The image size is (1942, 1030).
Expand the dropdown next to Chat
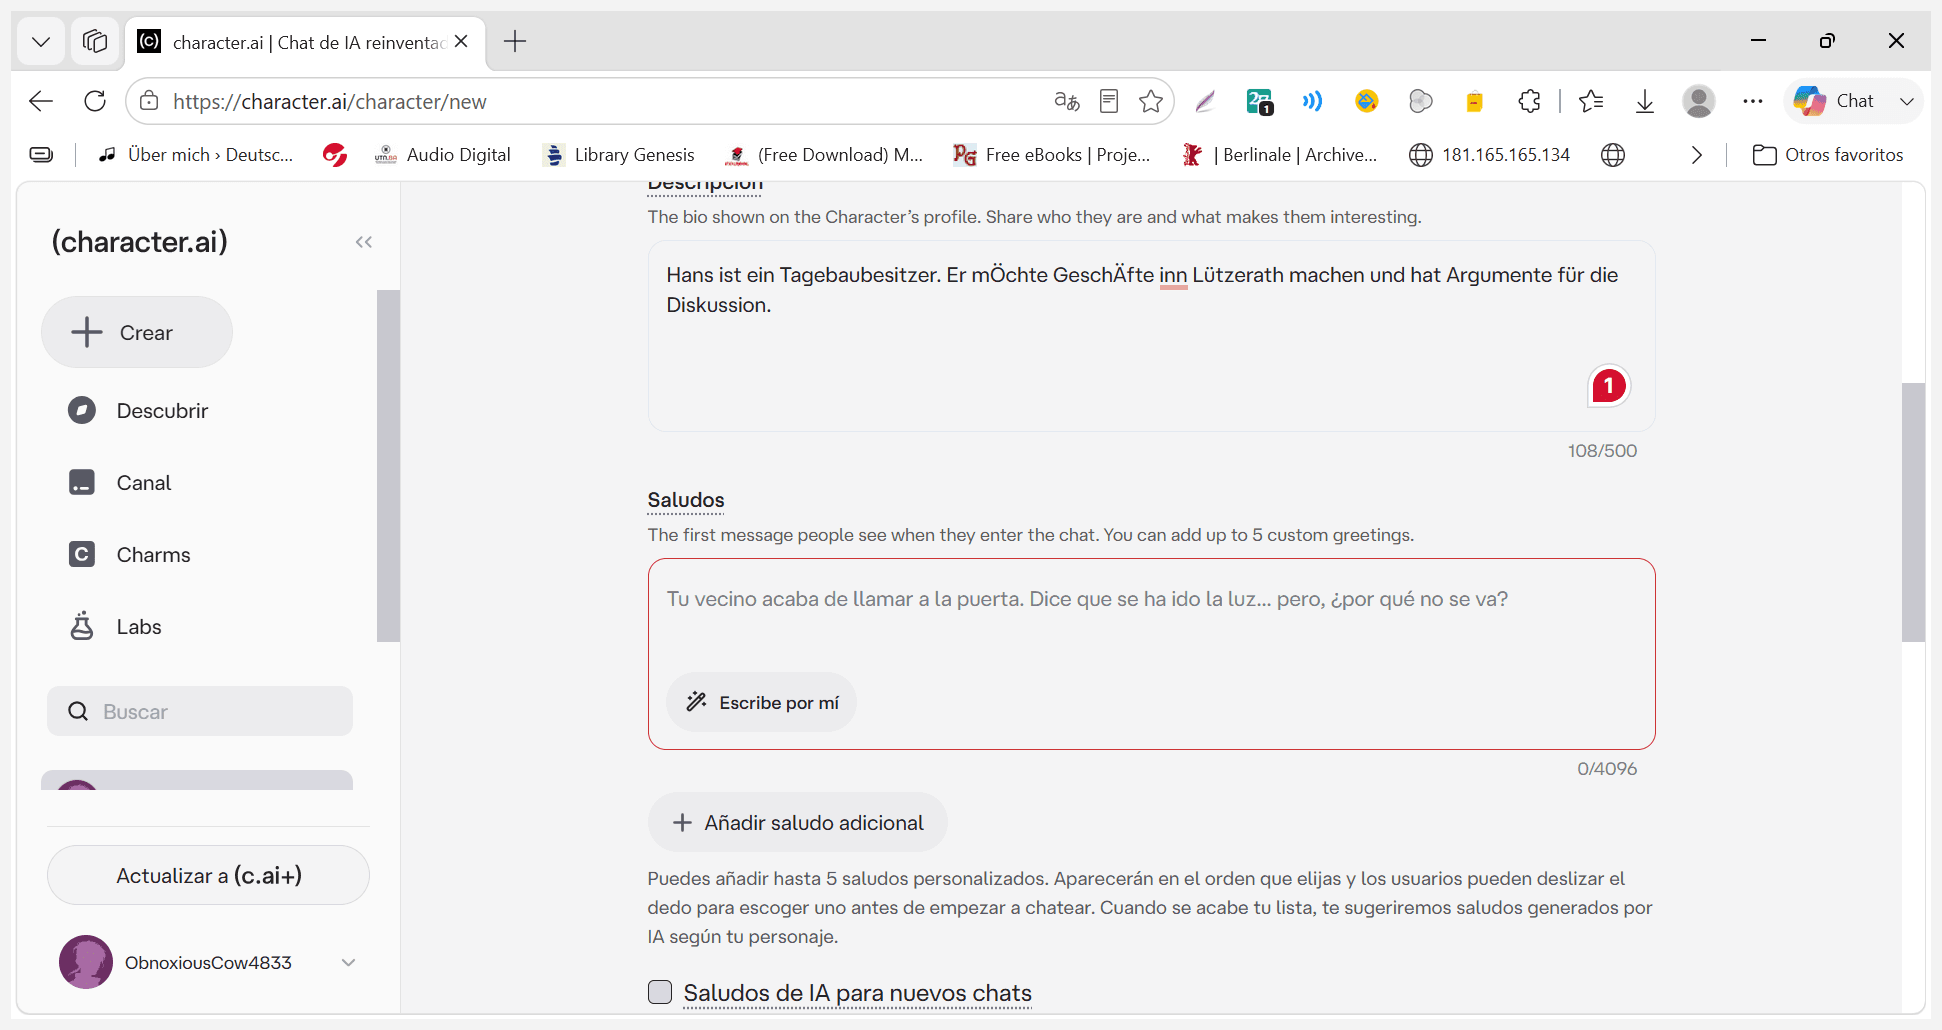pos(1907,101)
